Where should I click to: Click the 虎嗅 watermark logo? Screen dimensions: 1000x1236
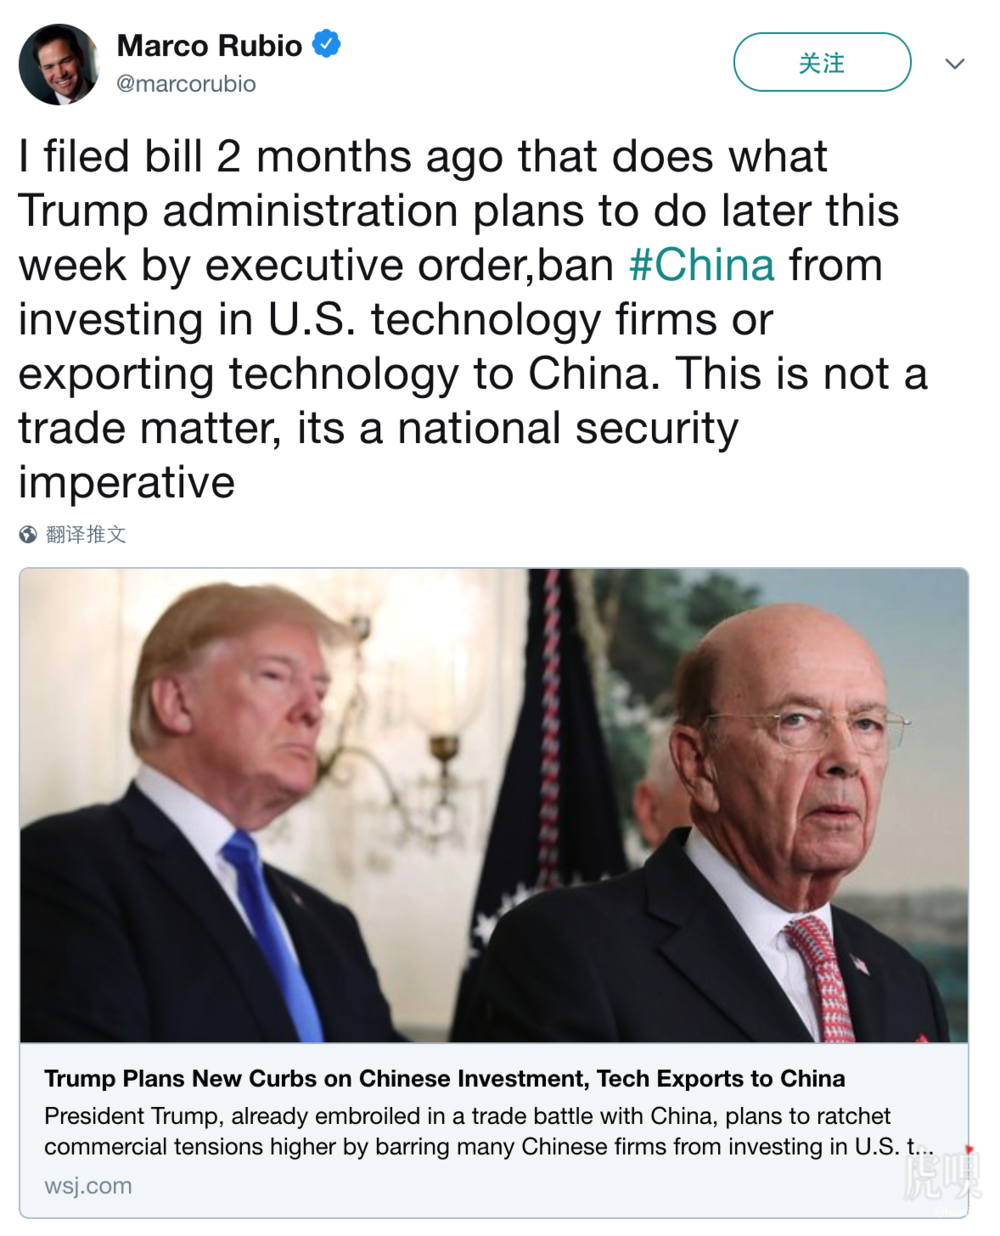point(942,1177)
